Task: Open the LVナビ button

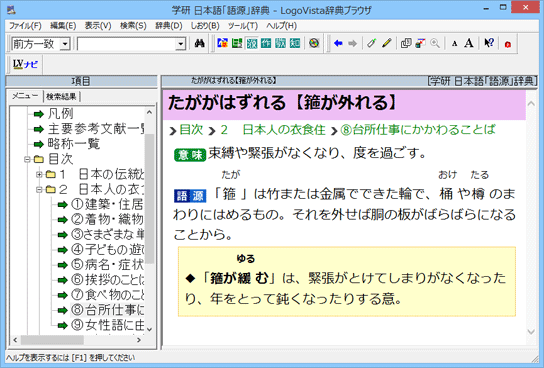Action: point(25,64)
